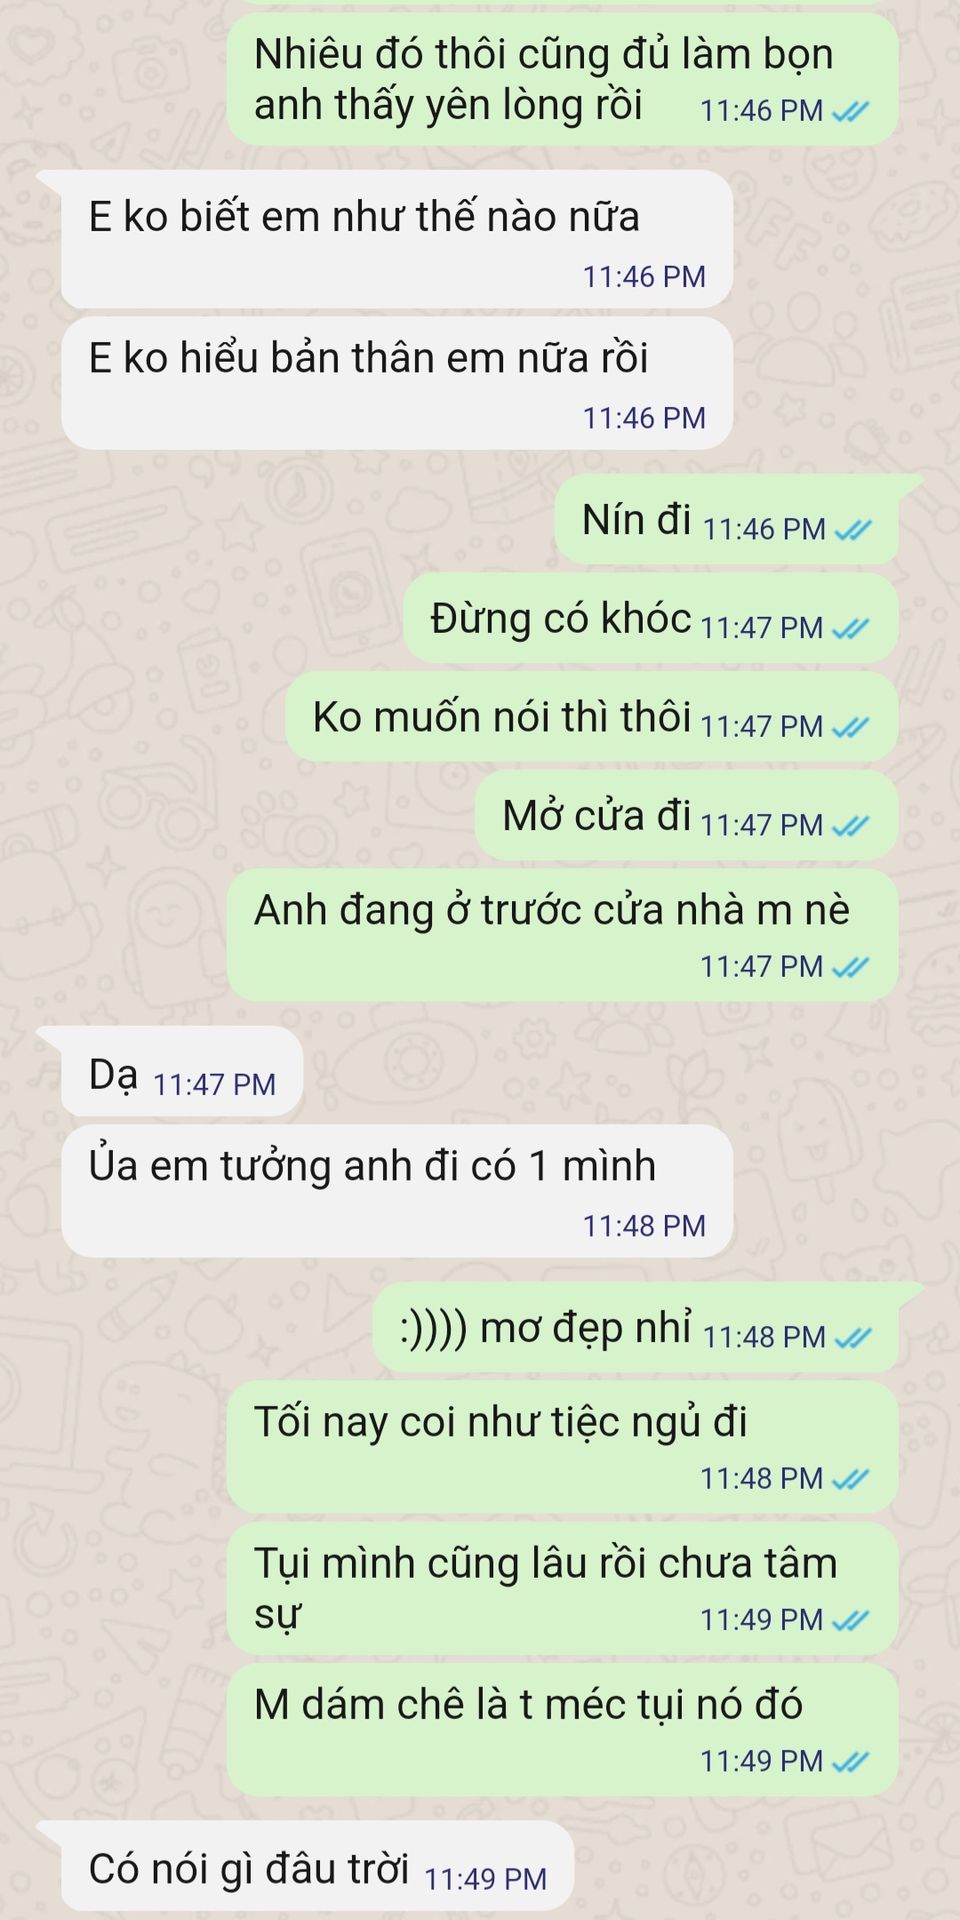Tap the 'Dạ' reply bubble
The width and height of the screenshot is (960, 1920).
tap(182, 1071)
